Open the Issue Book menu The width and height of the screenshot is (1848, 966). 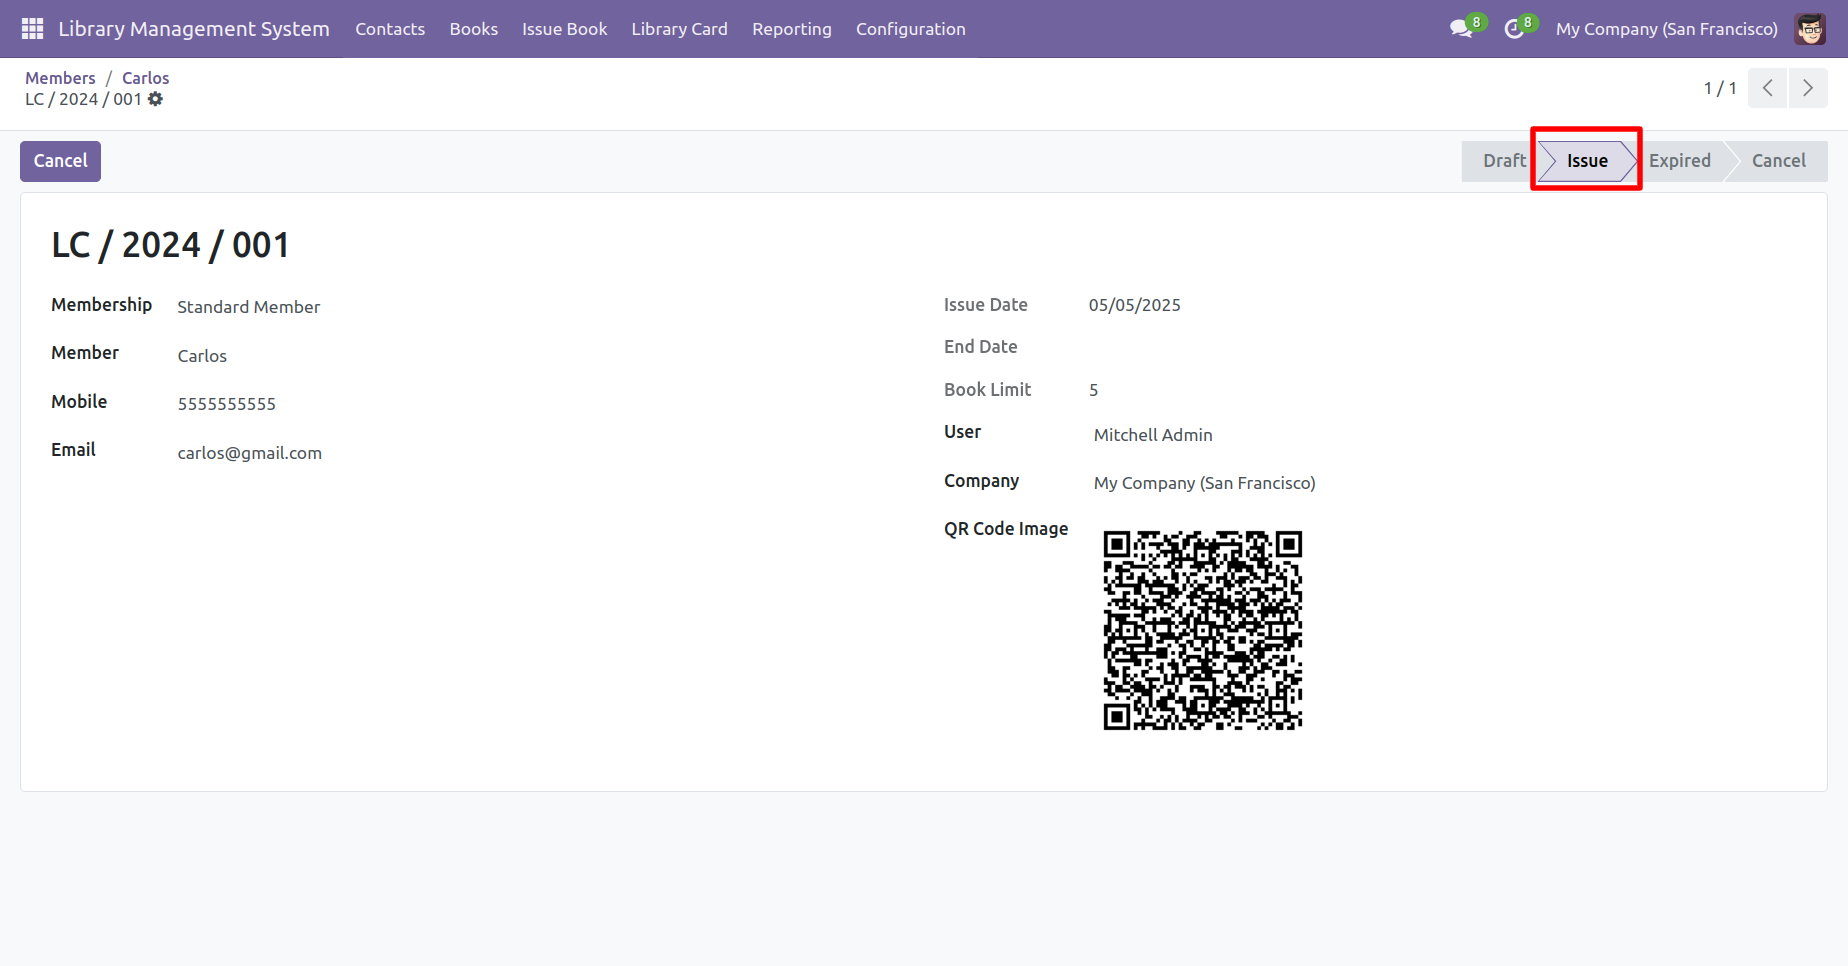[x=564, y=29]
